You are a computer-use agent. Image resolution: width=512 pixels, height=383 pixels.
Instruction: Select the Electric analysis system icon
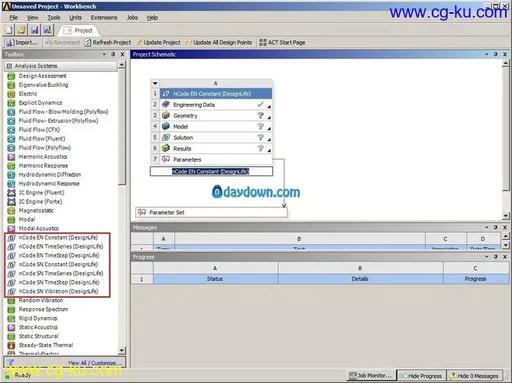[11, 94]
